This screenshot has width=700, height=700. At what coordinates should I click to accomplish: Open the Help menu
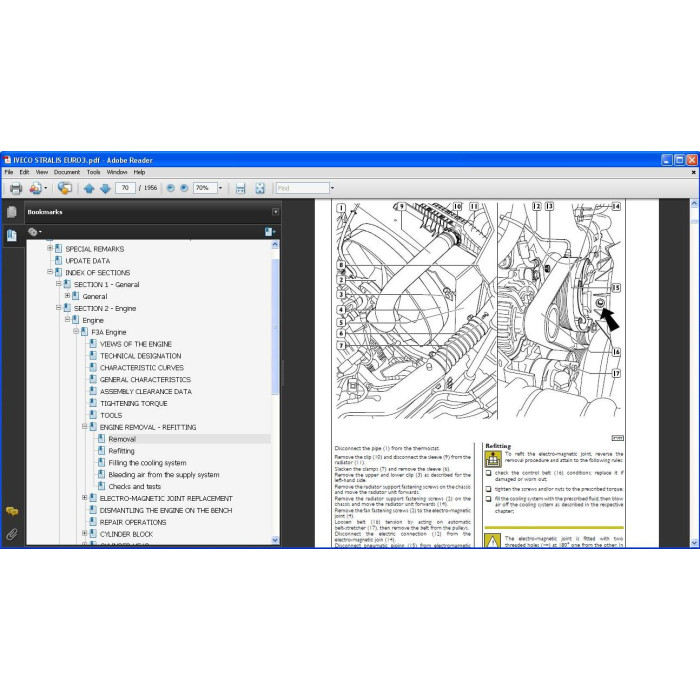[x=139, y=172]
